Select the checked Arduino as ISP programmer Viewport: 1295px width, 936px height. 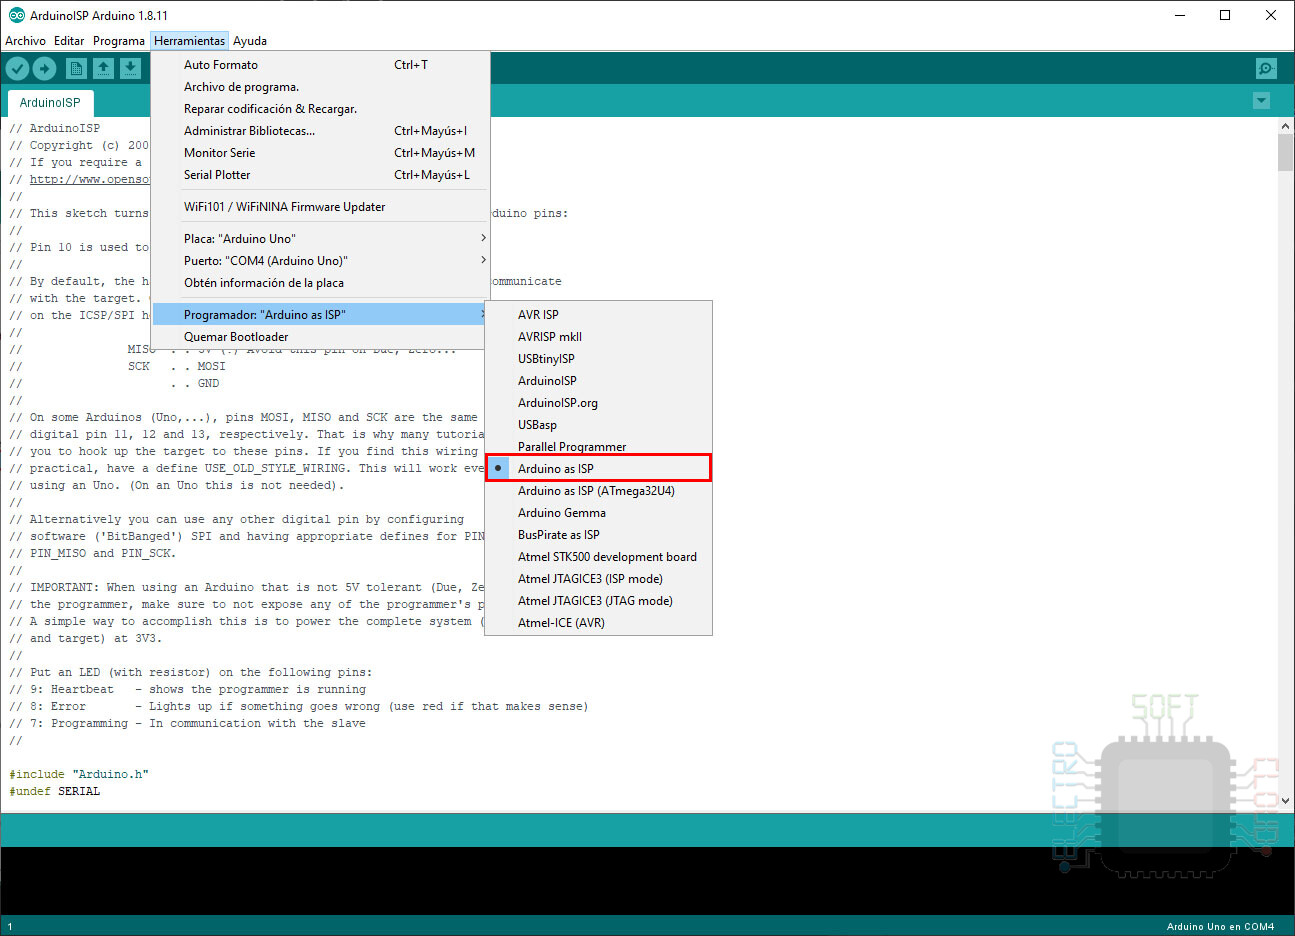(598, 469)
